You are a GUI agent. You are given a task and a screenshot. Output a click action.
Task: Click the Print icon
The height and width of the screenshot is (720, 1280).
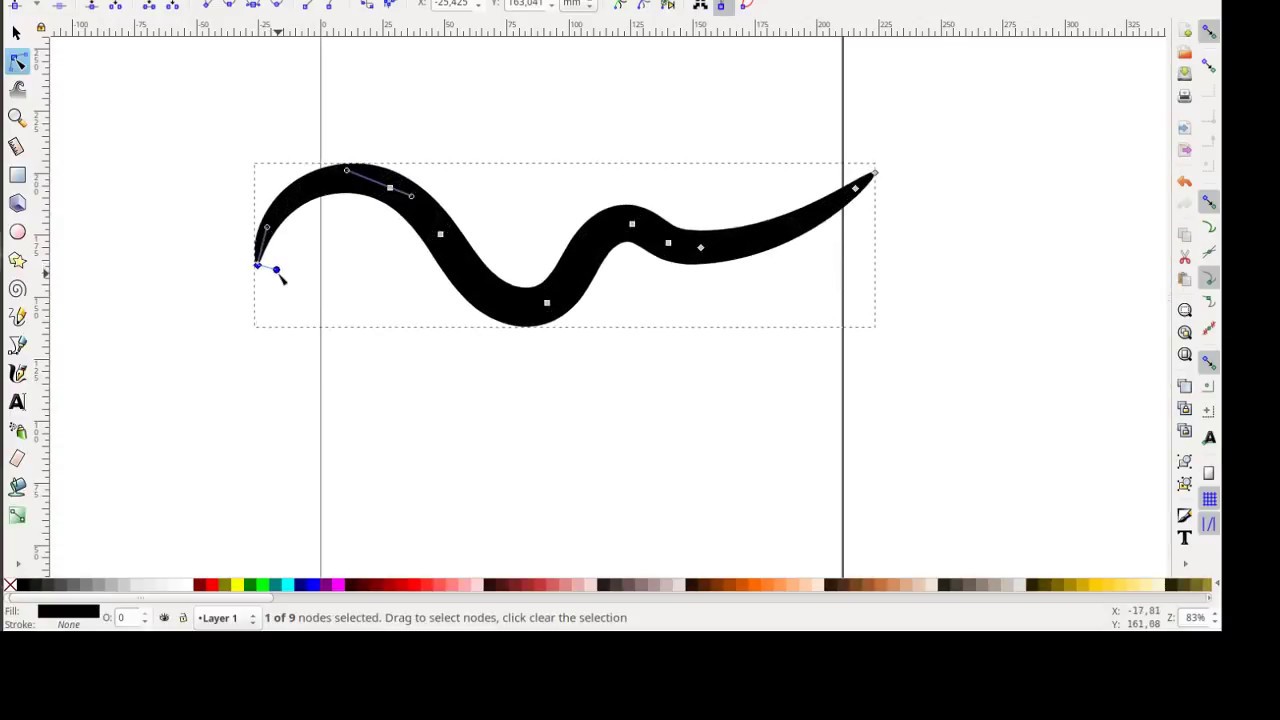click(x=1185, y=96)
